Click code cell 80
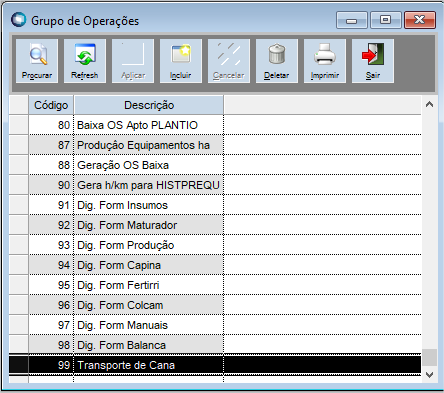 tap(51, 125)
